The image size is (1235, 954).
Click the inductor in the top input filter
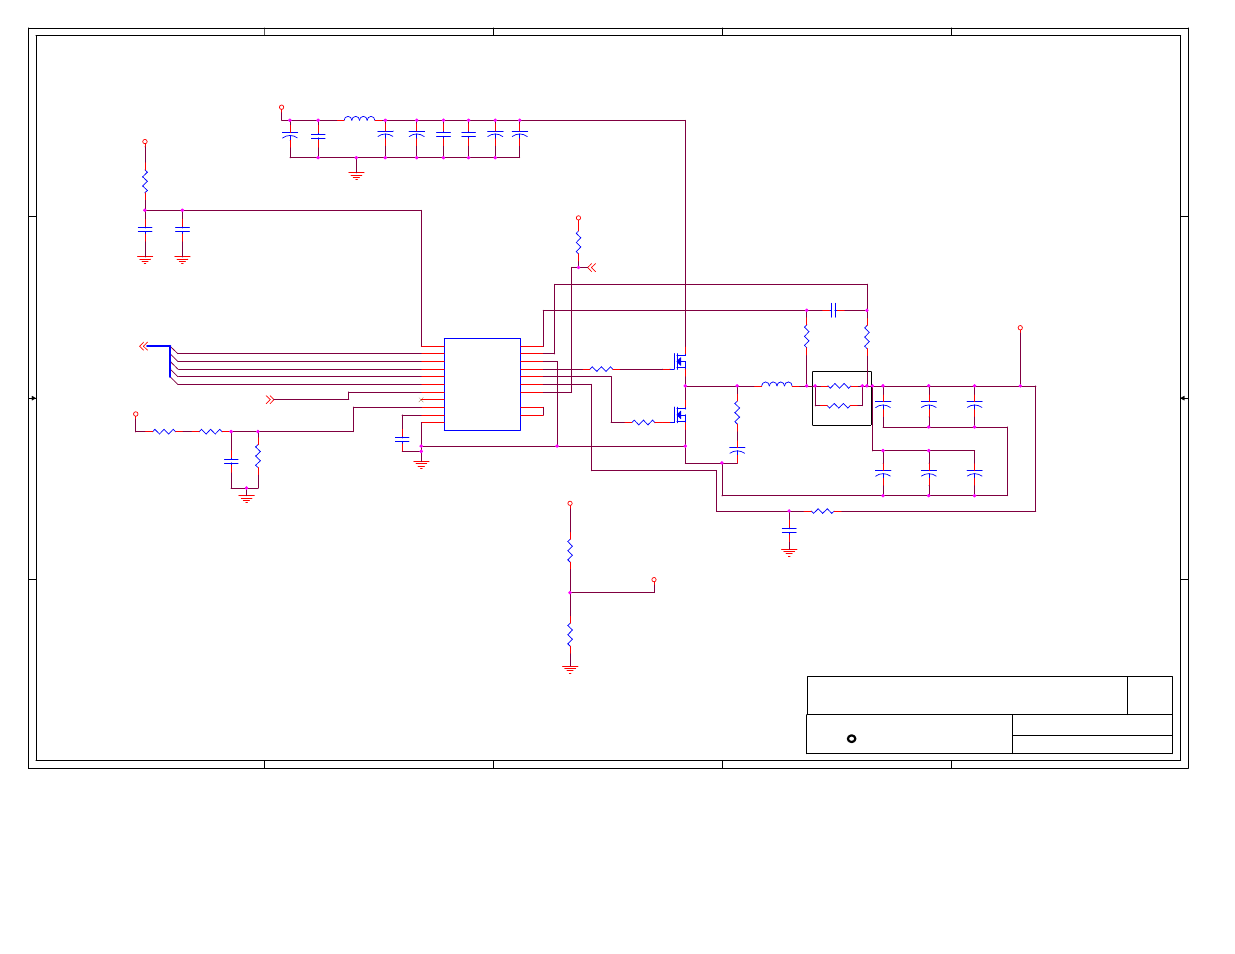(x=359, y=118)
